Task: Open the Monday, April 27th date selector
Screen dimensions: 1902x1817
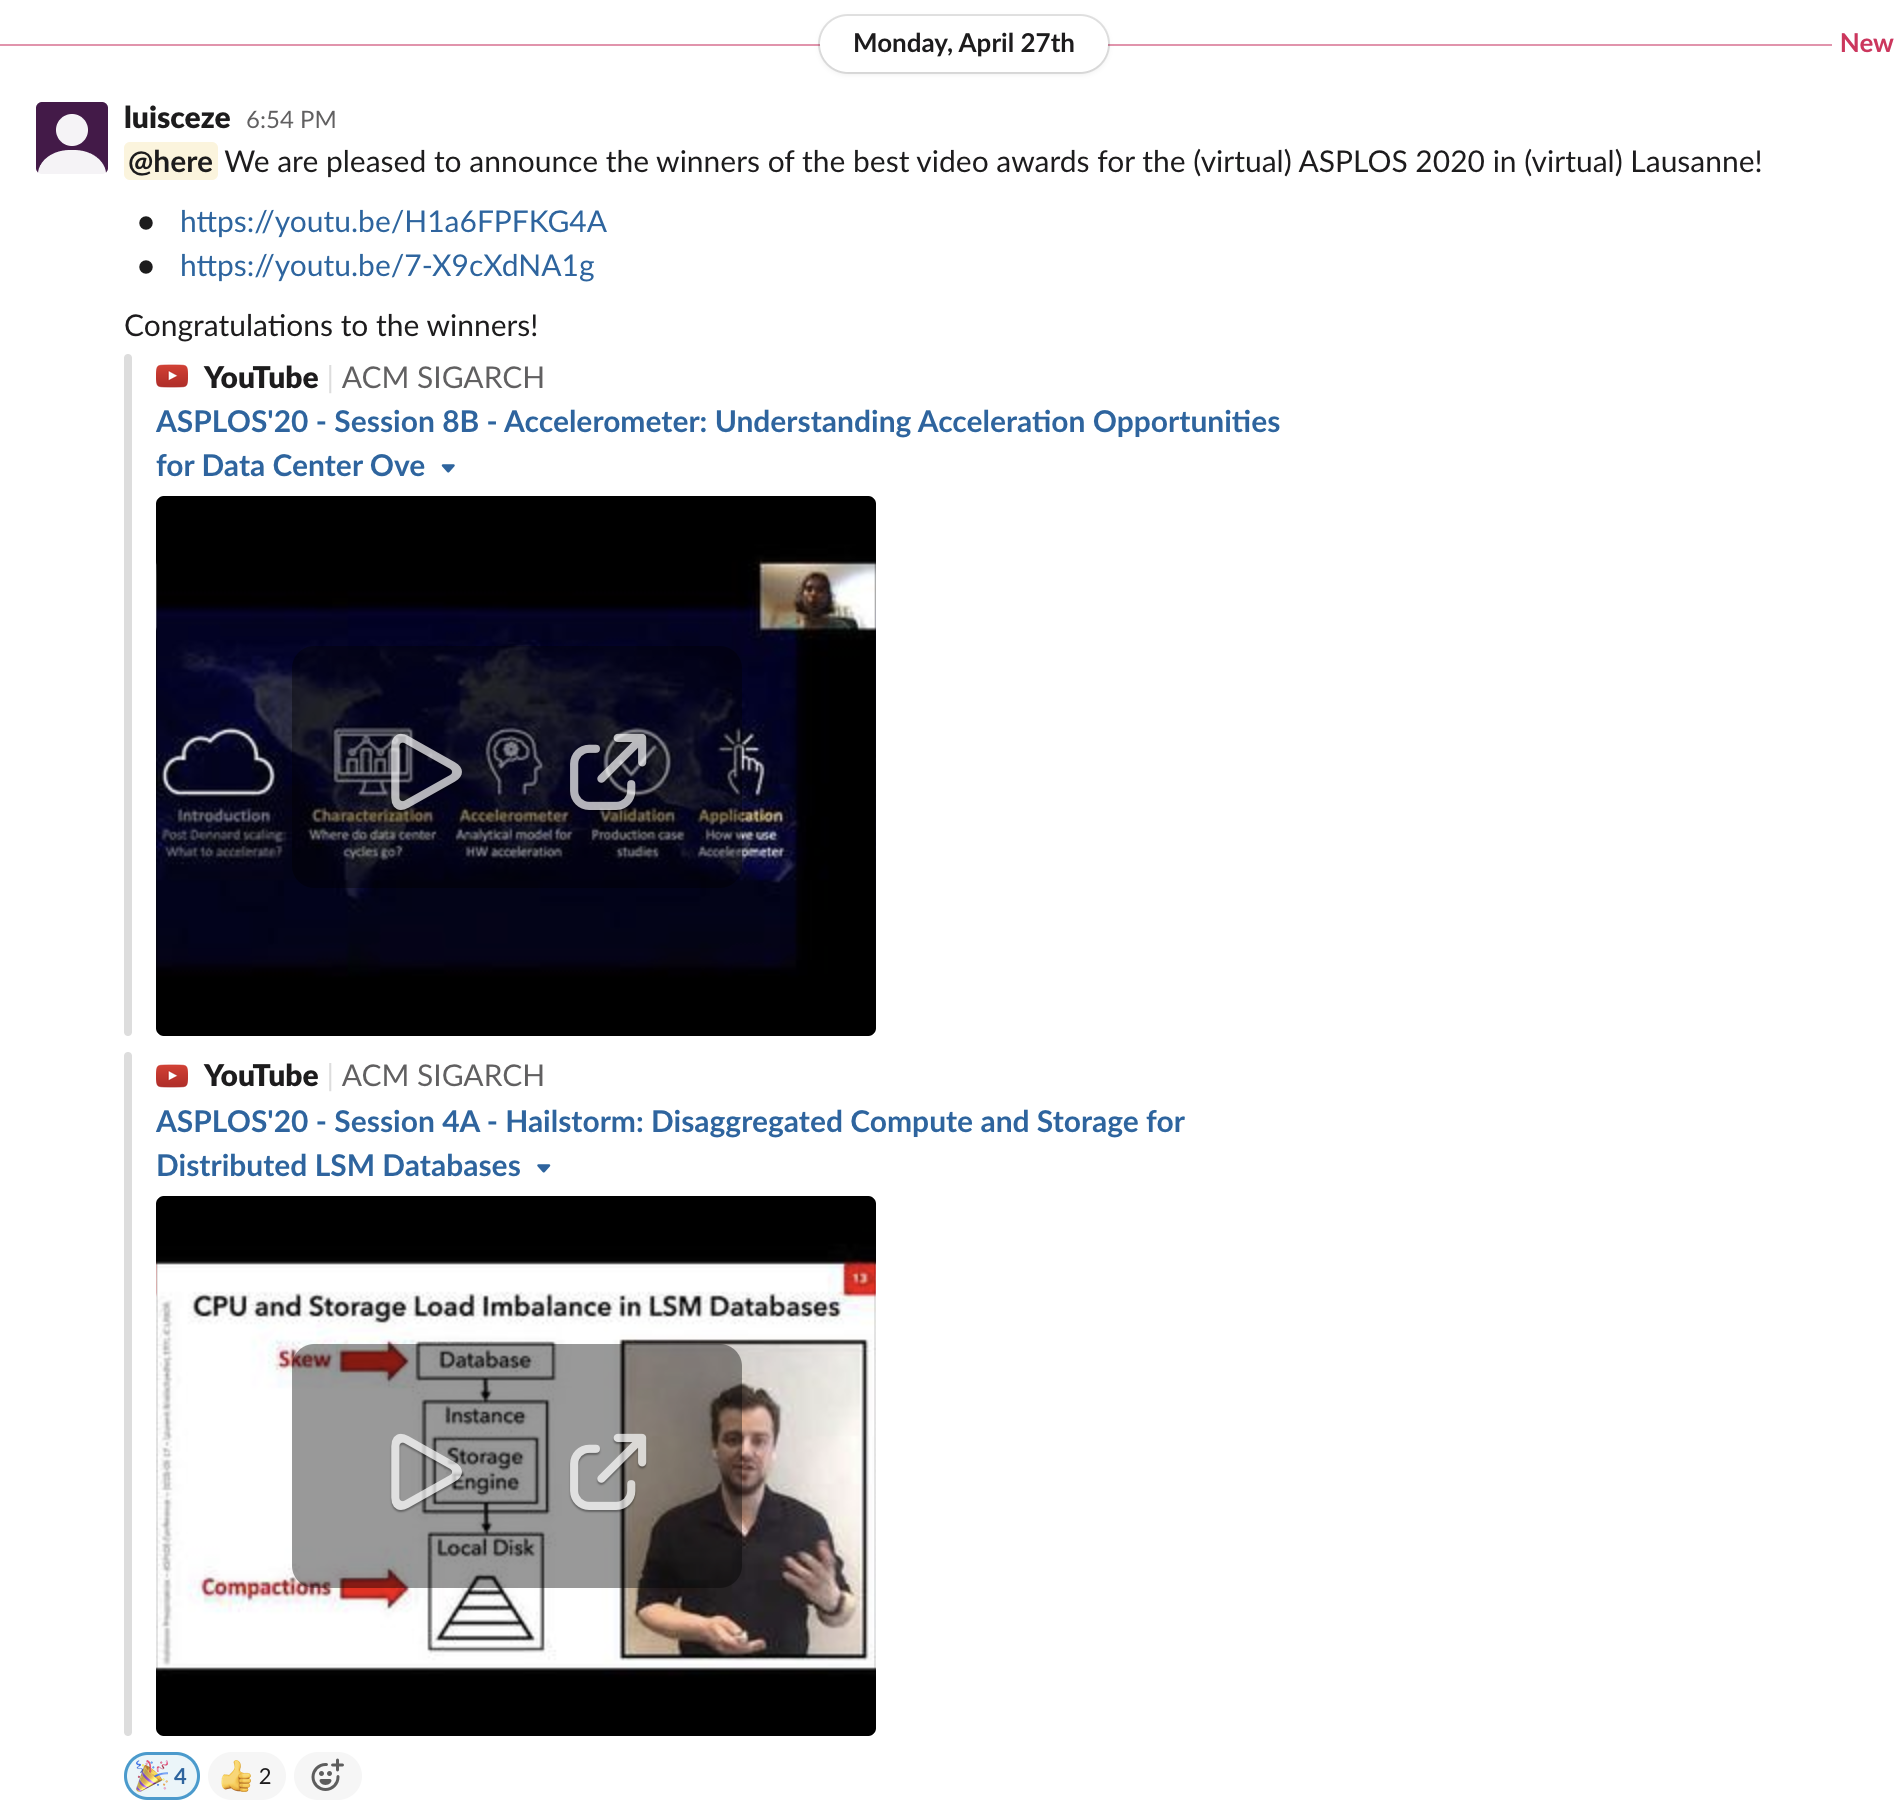Action: 962,42
